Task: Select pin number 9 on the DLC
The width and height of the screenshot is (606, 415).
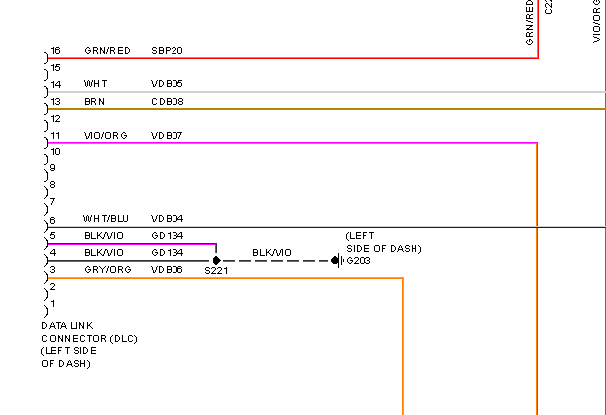Action: [53, 168]
